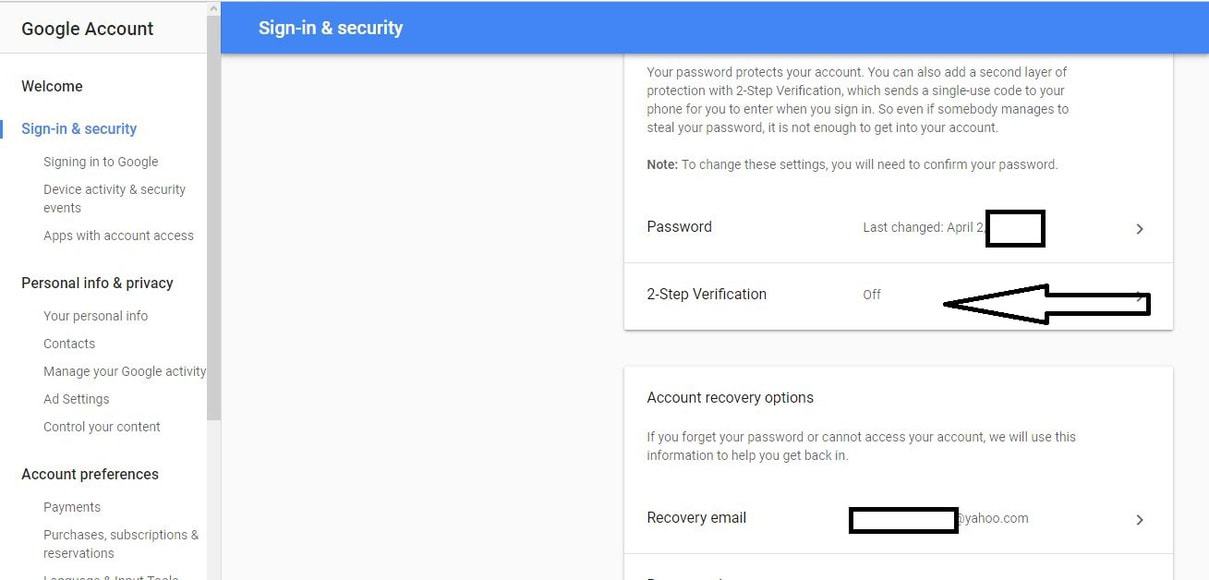The image size is (1209, 580).
Task: Select the Account preferences section
Action: tap(89, 473)
